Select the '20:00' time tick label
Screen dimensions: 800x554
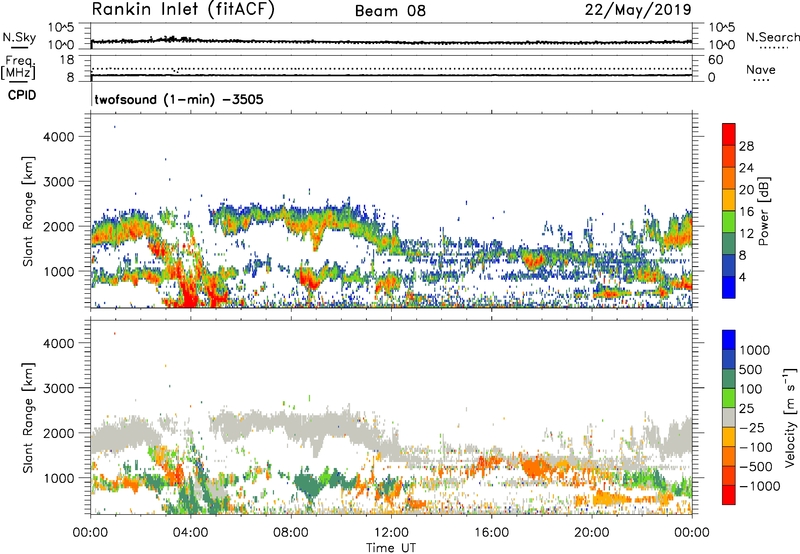point(591,533)
